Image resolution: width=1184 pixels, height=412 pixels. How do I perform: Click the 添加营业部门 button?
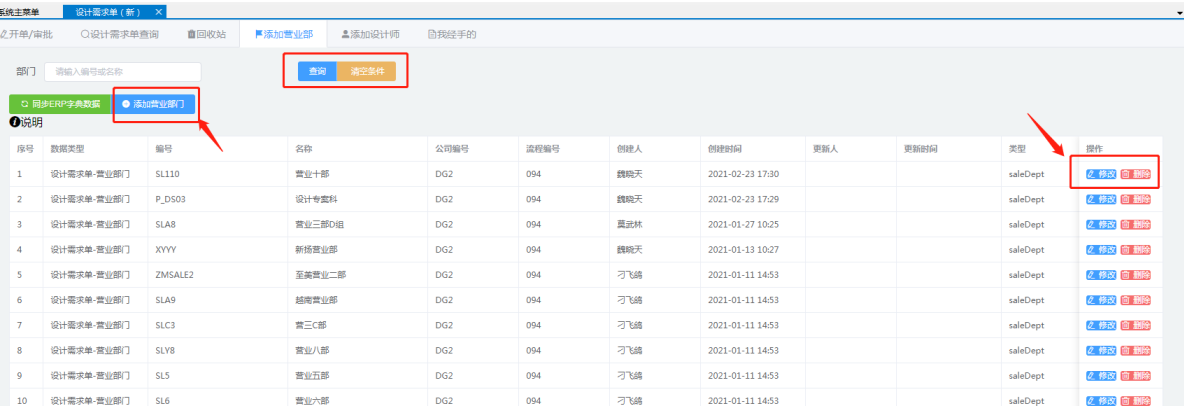[x=153, y=104]
